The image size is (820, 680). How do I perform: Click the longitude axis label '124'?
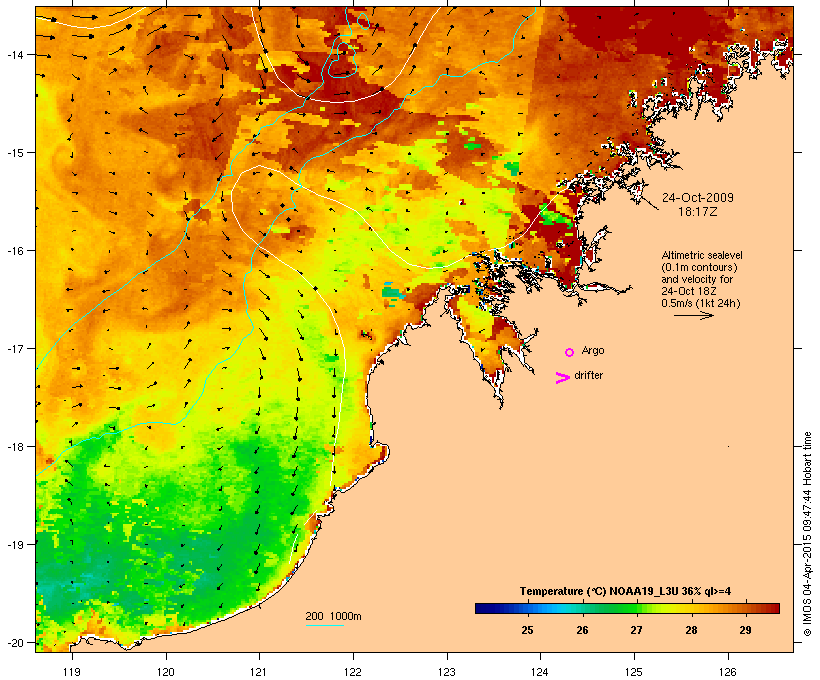540,672
